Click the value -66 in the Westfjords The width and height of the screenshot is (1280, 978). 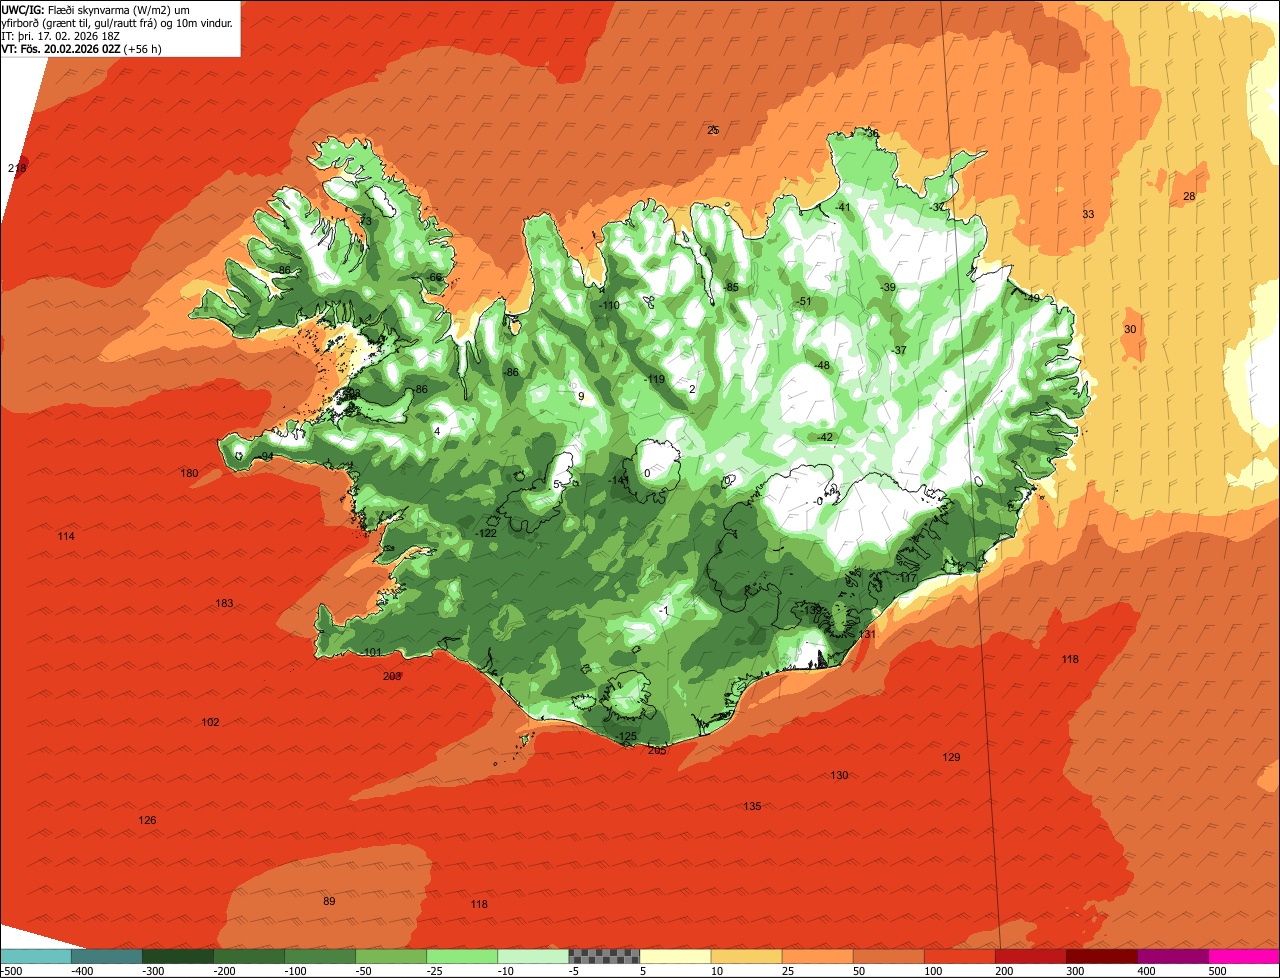(x=434, y=277)
